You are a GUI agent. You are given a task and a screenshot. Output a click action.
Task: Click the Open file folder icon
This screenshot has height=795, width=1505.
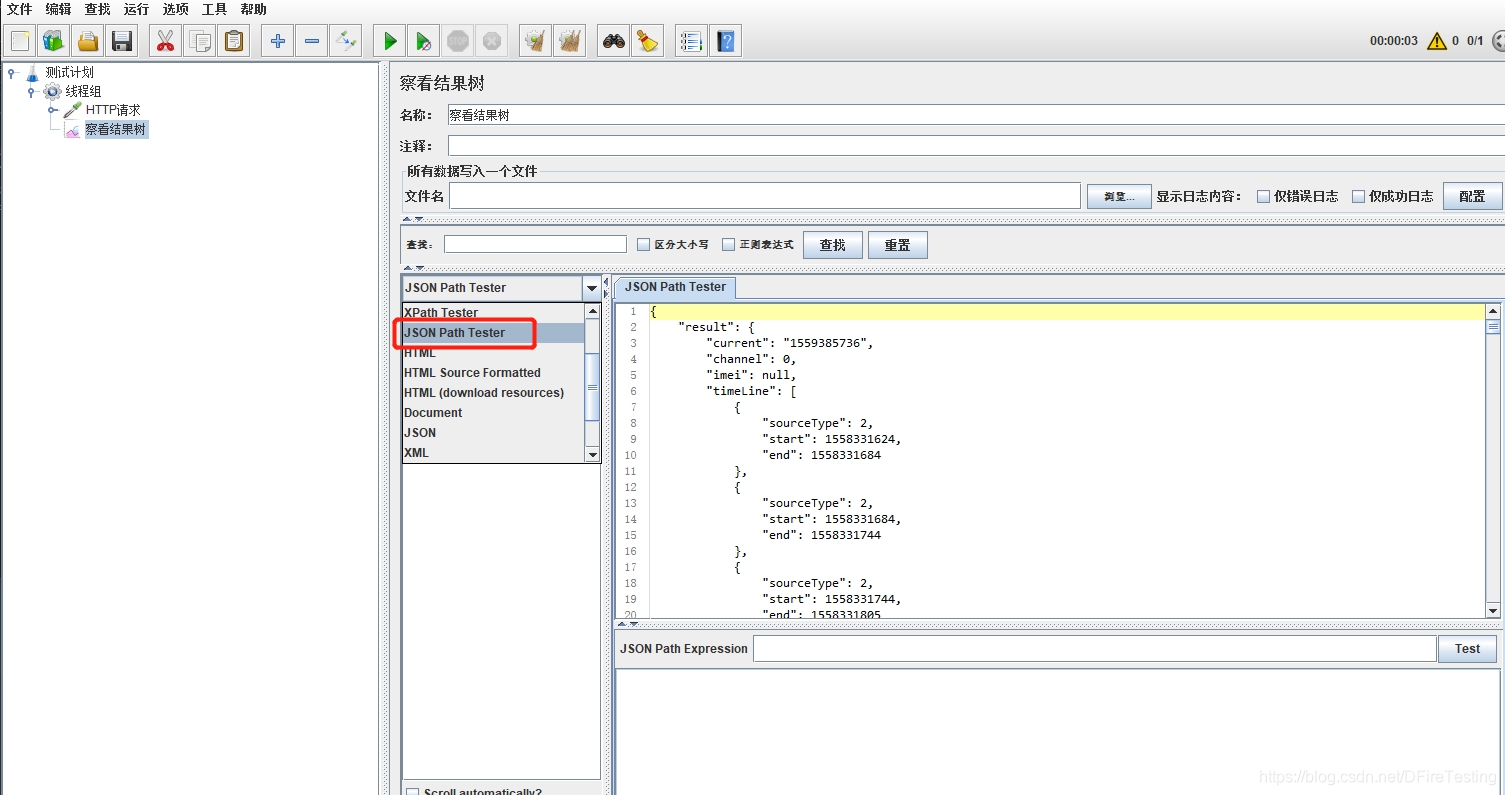click(88, 41)
